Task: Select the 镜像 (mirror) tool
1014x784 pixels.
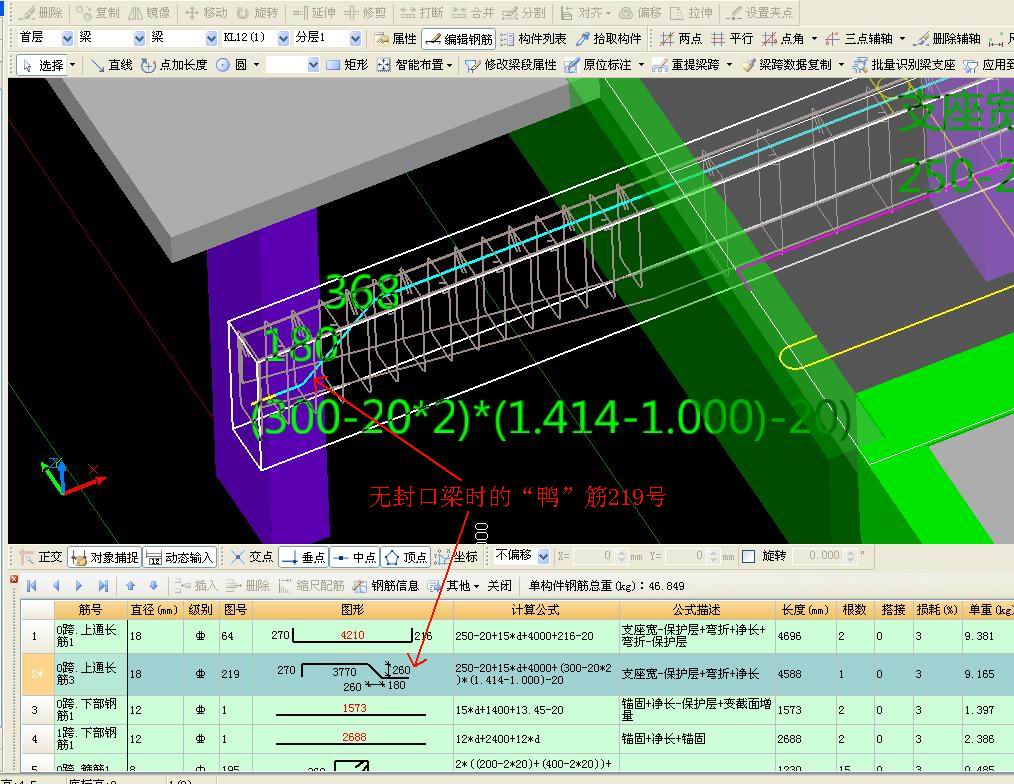Action: pyautogui.click(x=150, y=13)
